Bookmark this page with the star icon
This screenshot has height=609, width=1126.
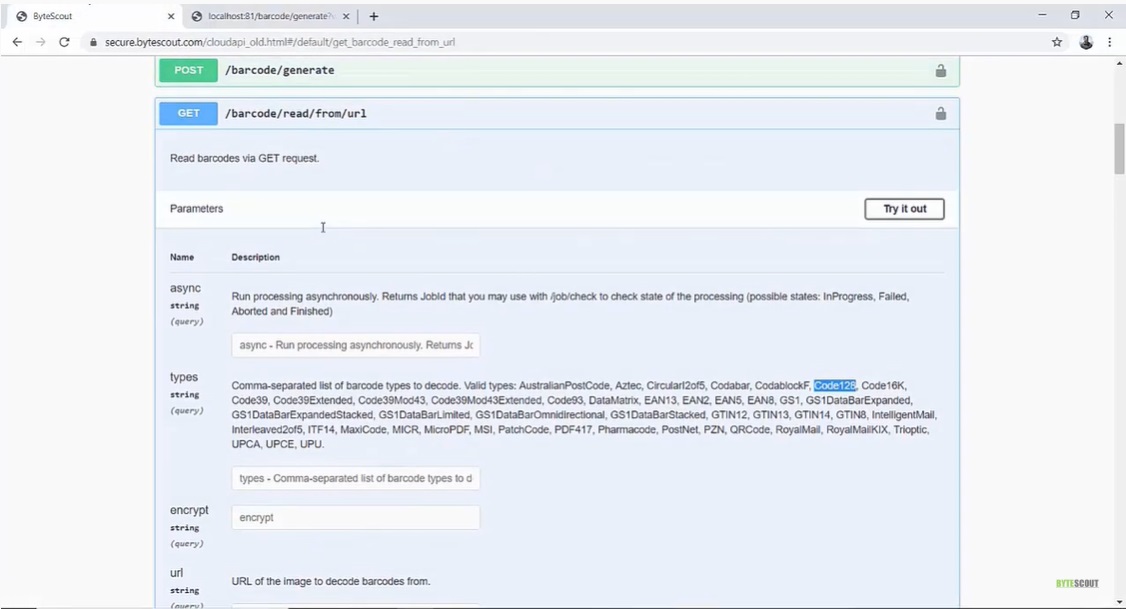[x=1057, y=42]
